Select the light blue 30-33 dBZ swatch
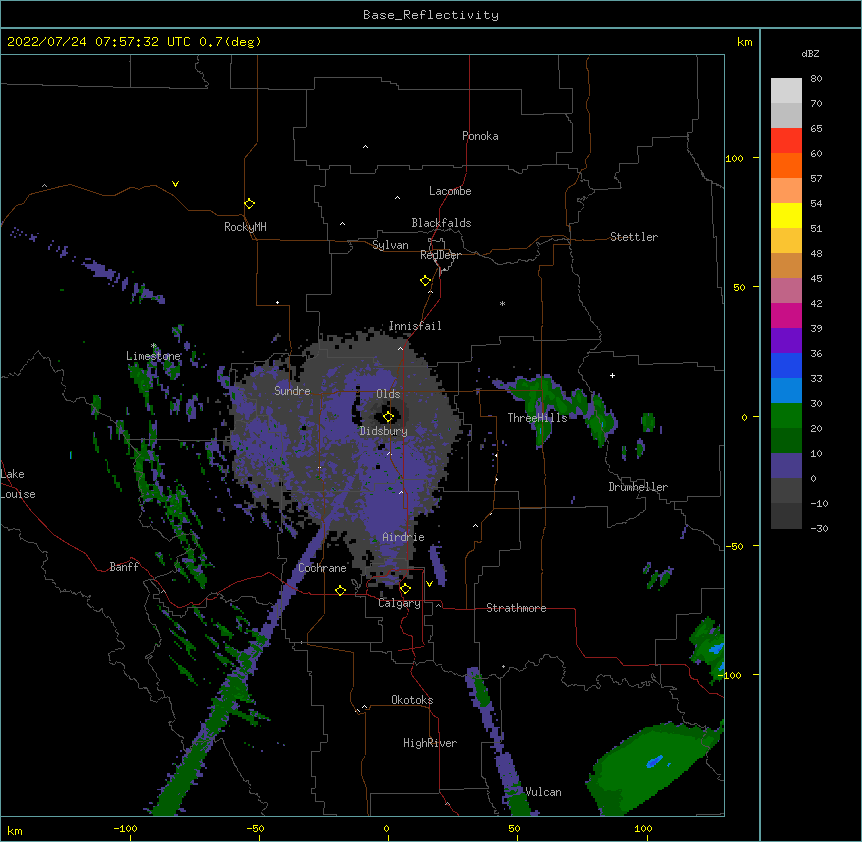 point(786,391)
